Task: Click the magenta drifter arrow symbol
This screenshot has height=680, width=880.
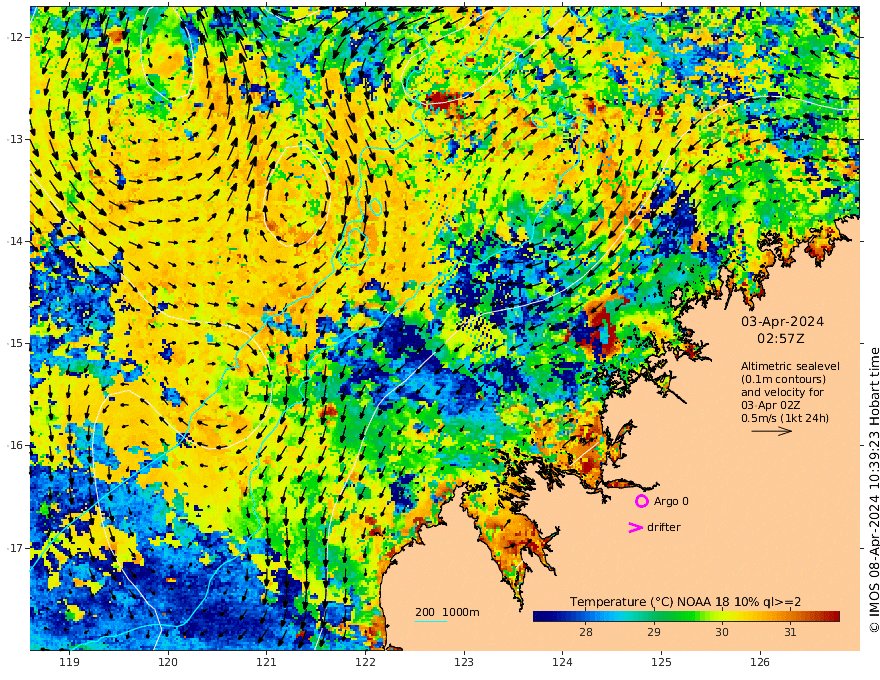Action: tap(635, 527)
